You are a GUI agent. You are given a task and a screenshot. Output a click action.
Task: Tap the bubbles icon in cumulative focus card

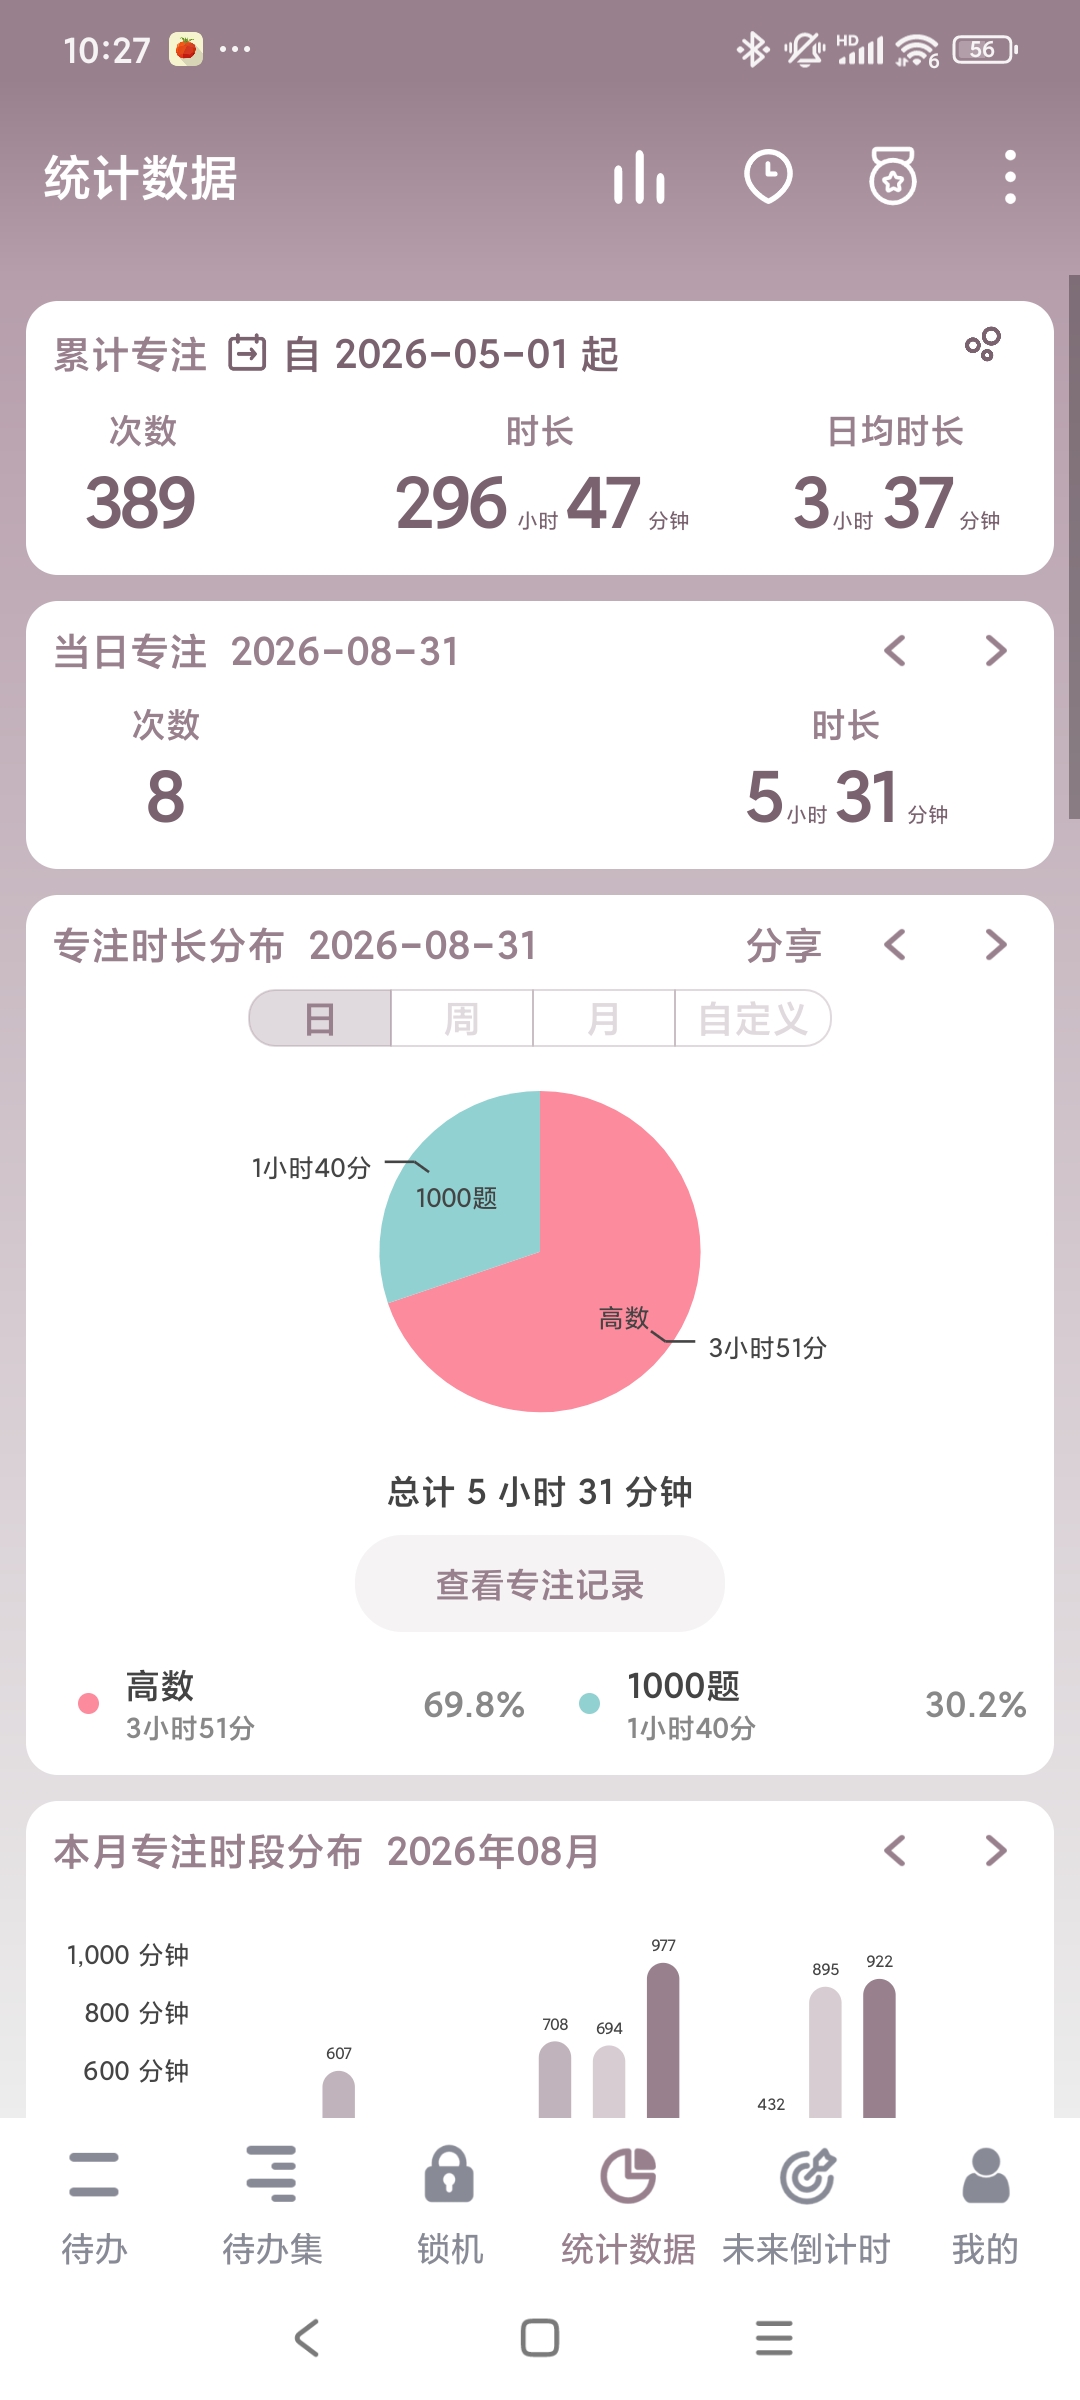[x=983, y=344]
